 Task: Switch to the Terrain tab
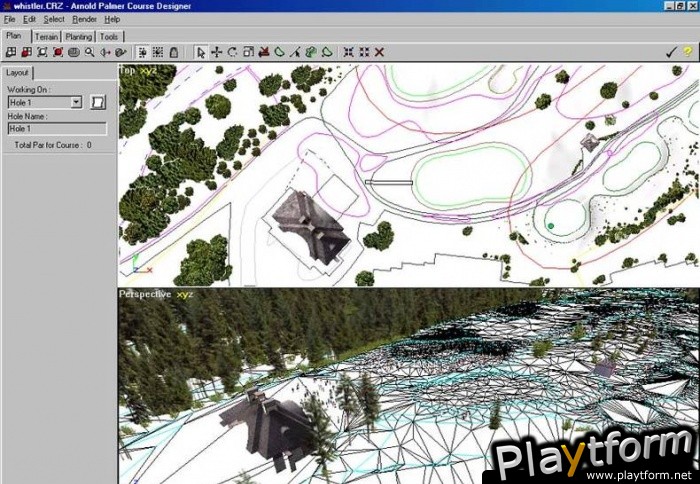[46, 37]
